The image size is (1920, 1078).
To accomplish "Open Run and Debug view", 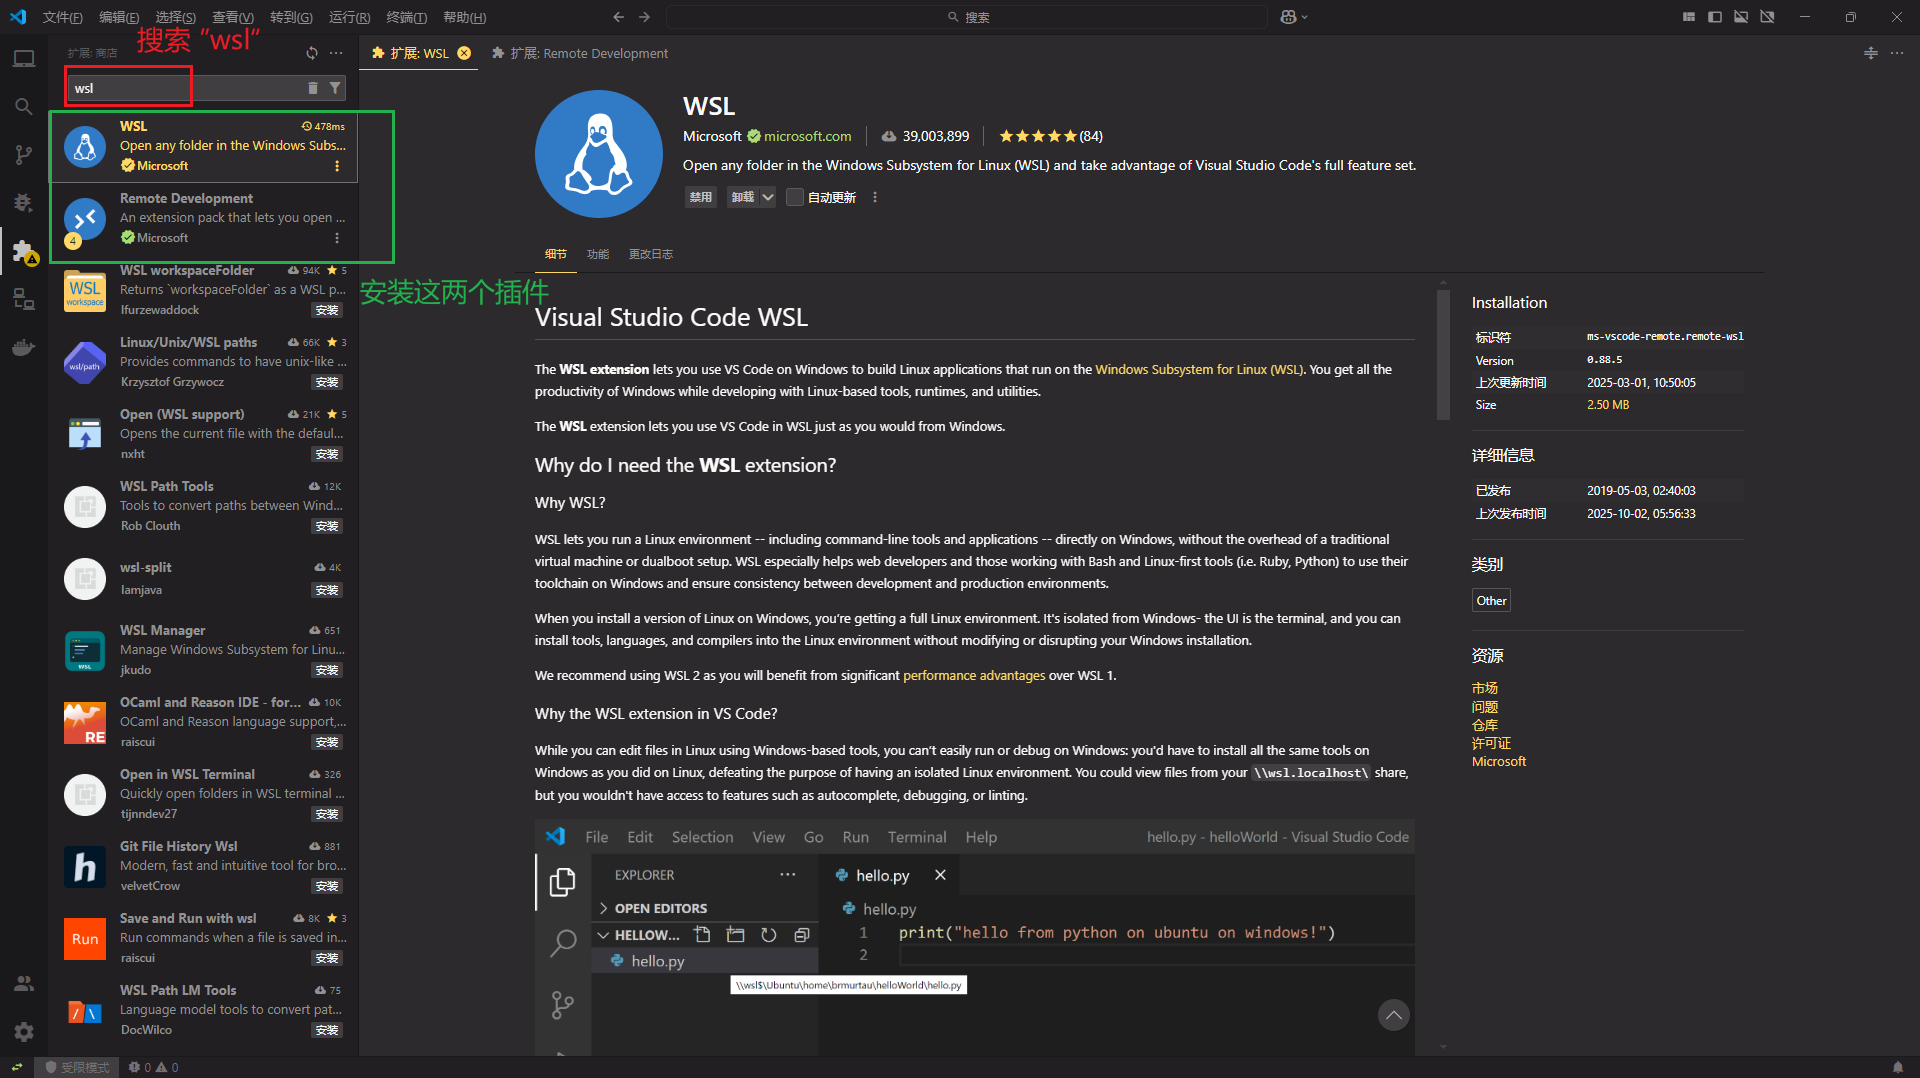I will 24,203.
